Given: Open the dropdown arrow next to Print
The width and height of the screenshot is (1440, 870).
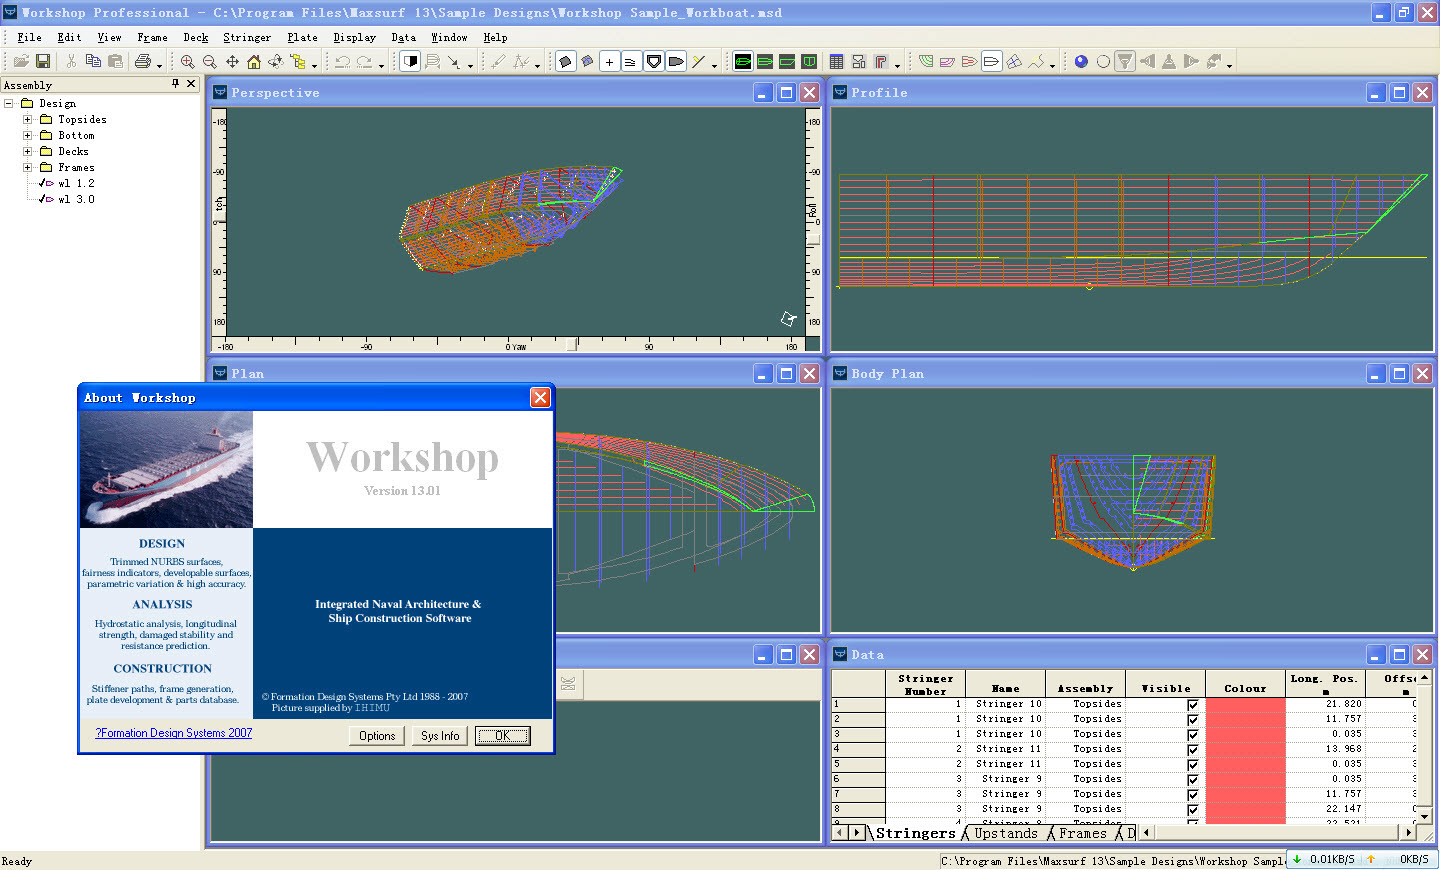Looking at the screenshot, I should click(x=158, y=65).
